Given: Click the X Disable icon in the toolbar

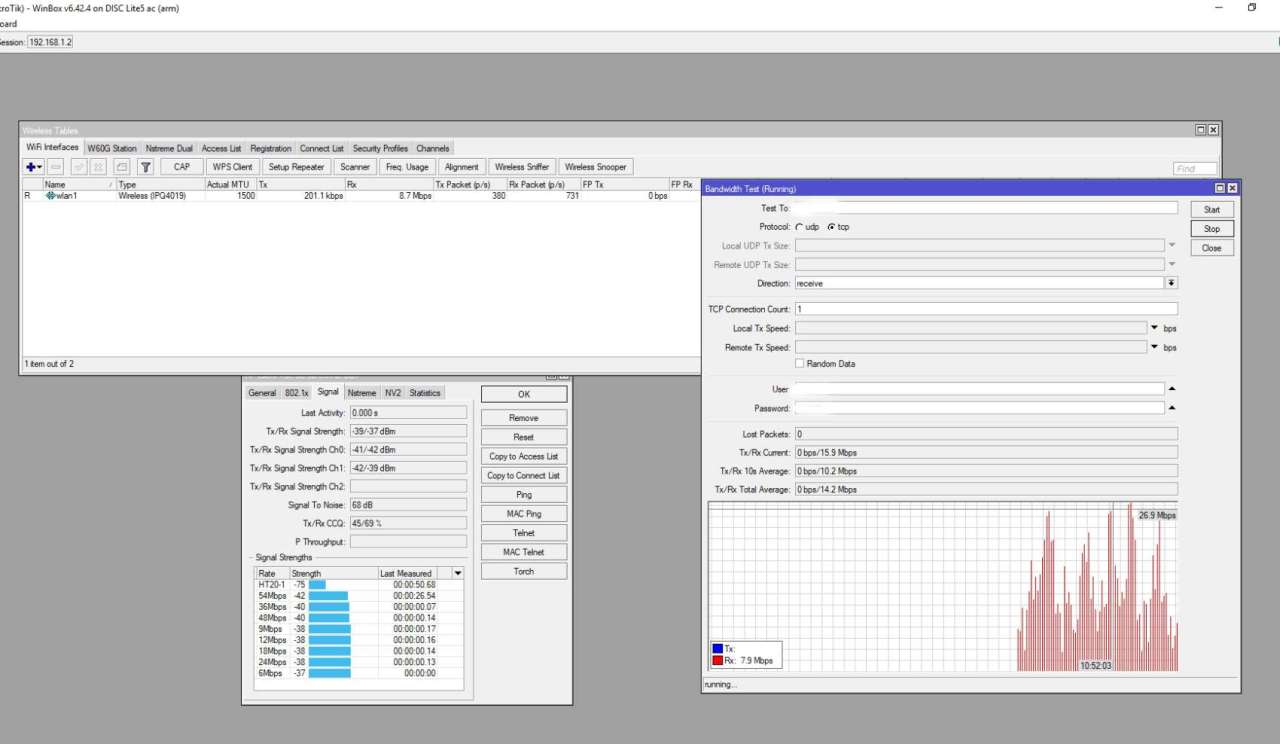Looking at the screenshot, I should point(99,167).
